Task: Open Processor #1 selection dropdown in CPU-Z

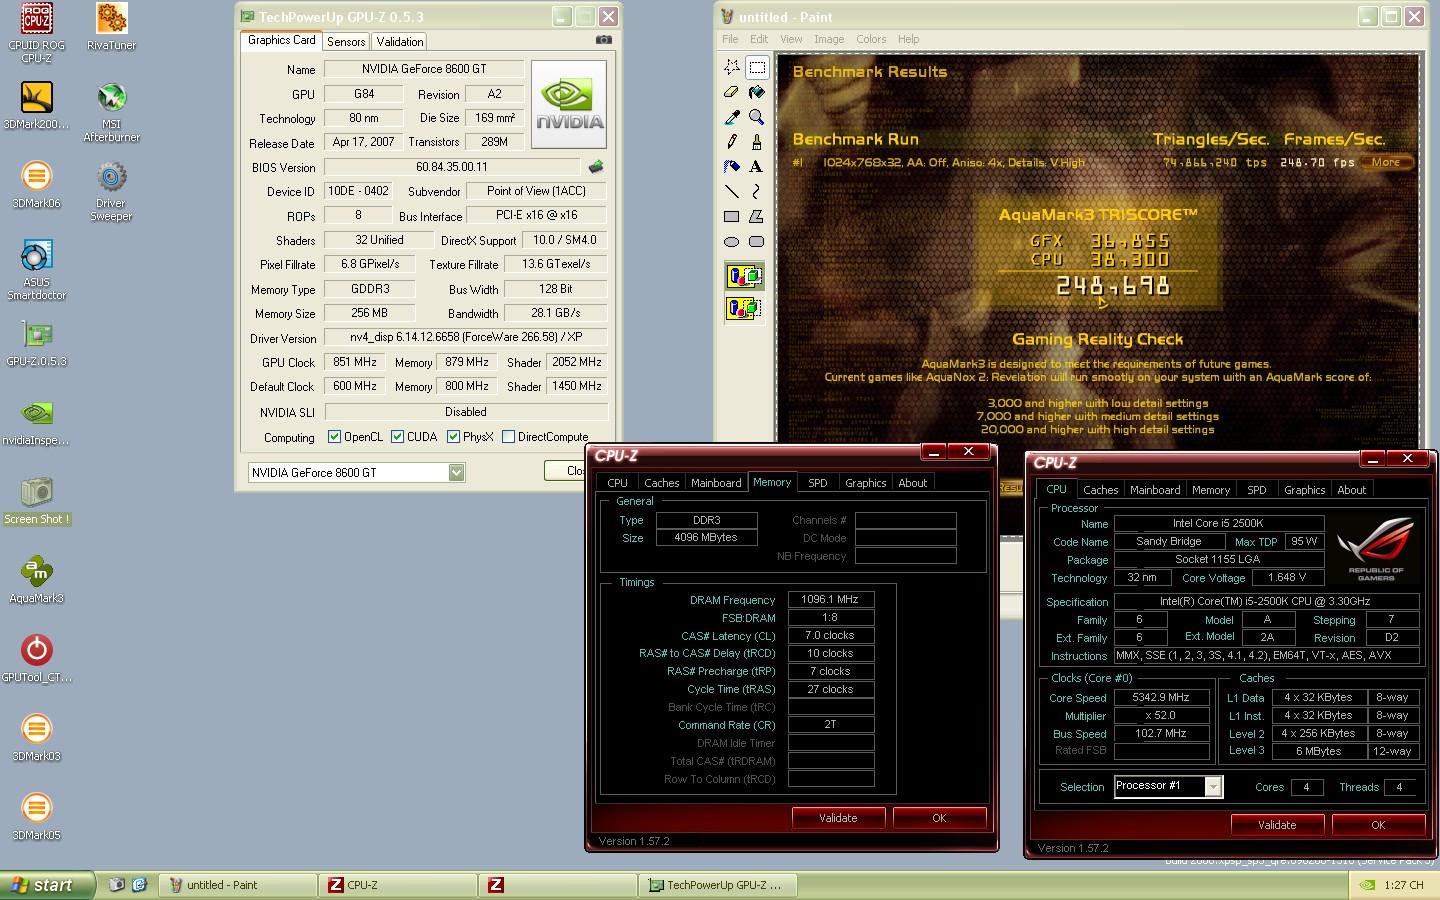Action: coord(1213,787)
